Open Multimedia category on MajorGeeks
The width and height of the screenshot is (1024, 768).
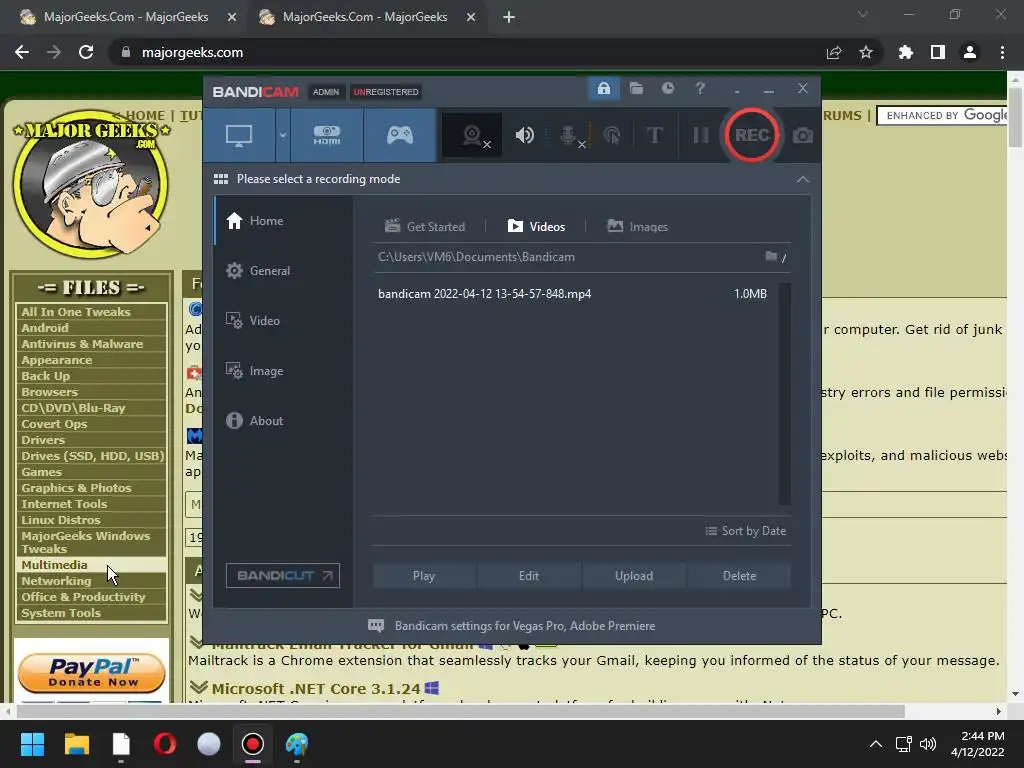(x=54, y=565)
